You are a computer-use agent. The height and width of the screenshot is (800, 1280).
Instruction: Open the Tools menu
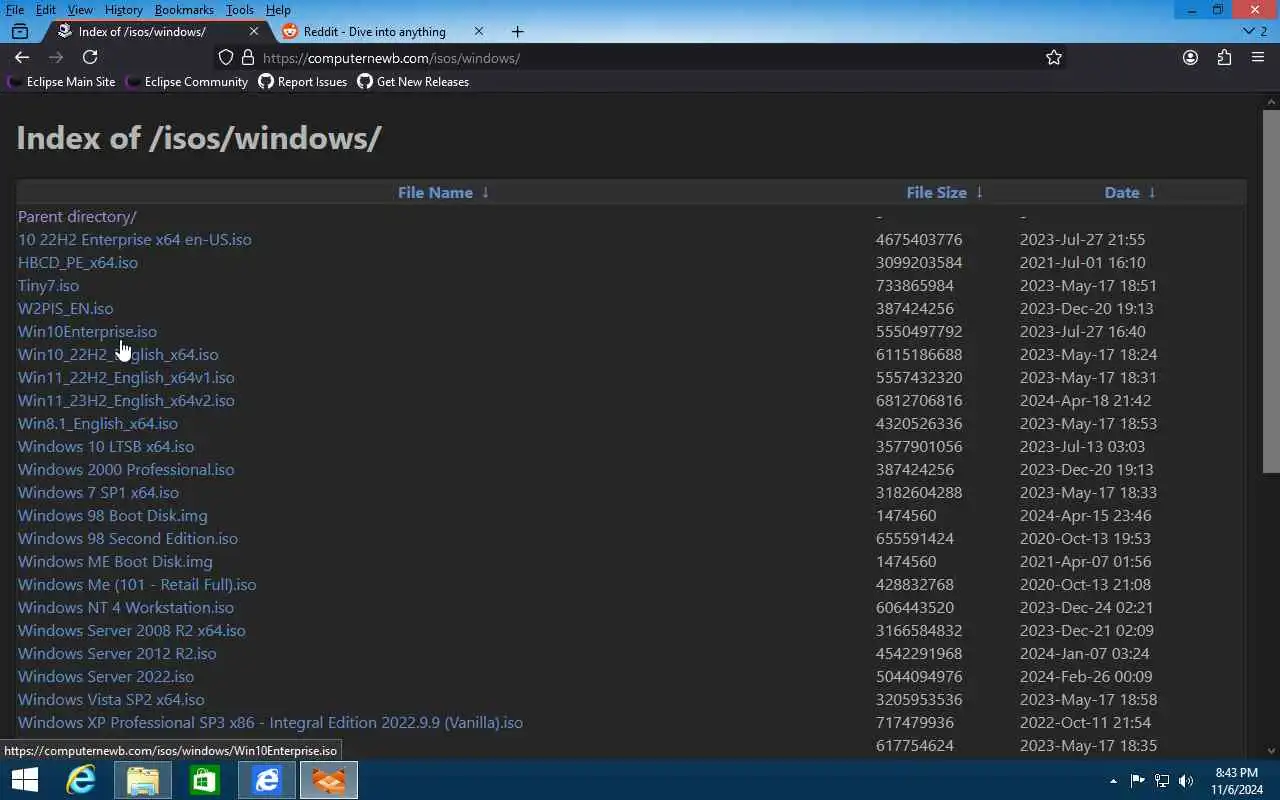[240, 9]
